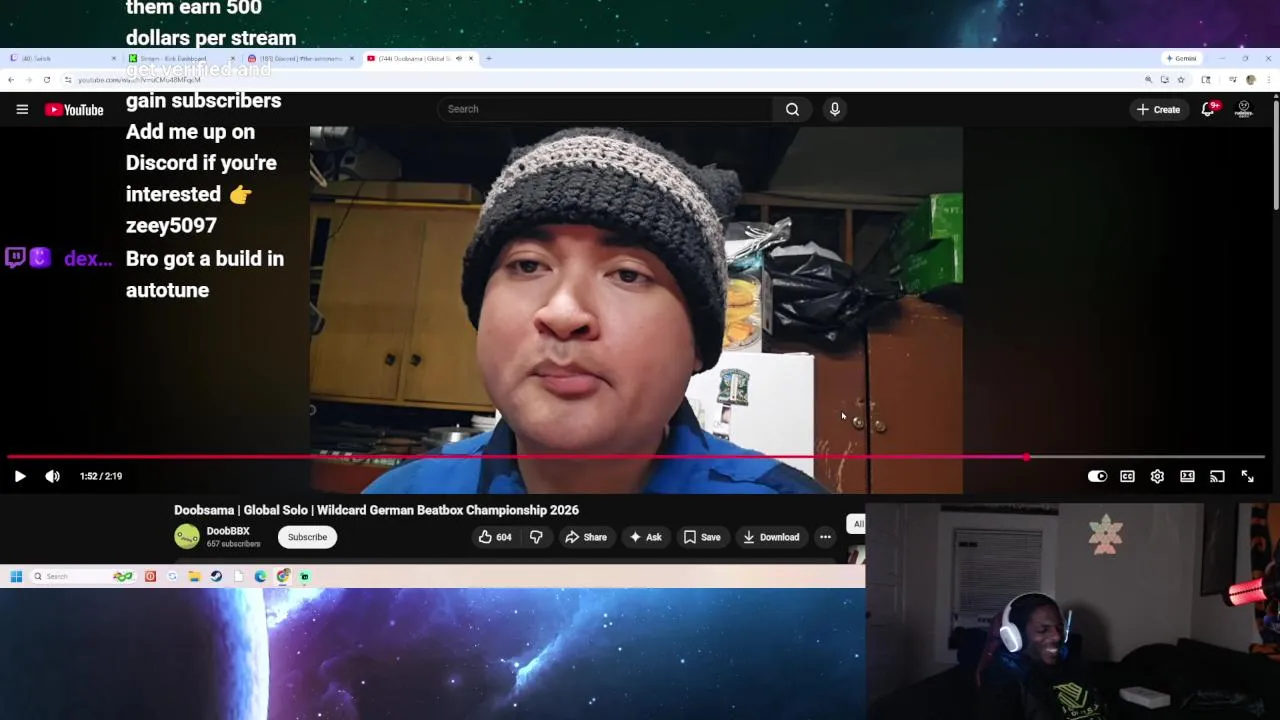This screenshot has width=1280, height=720.
Task: Turn on closed captions
Action: coord(1127,476)
